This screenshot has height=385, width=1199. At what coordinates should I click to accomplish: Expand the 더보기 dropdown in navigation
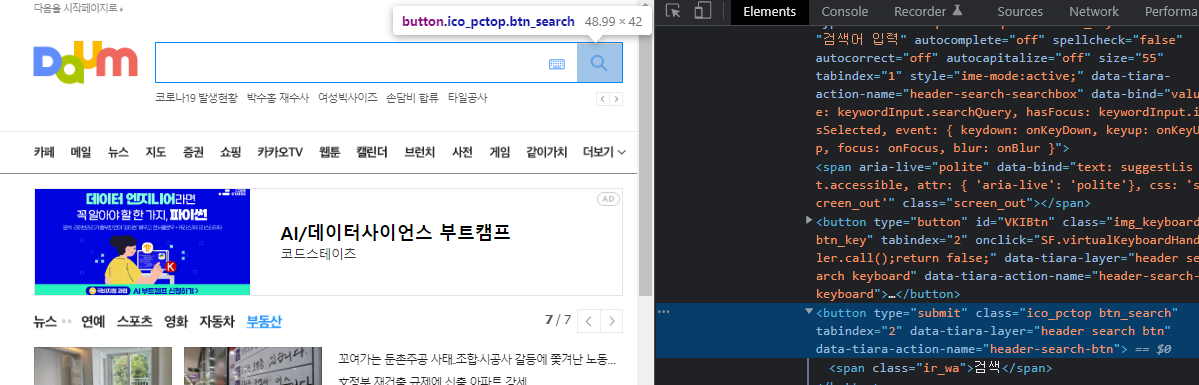point(604,152)
